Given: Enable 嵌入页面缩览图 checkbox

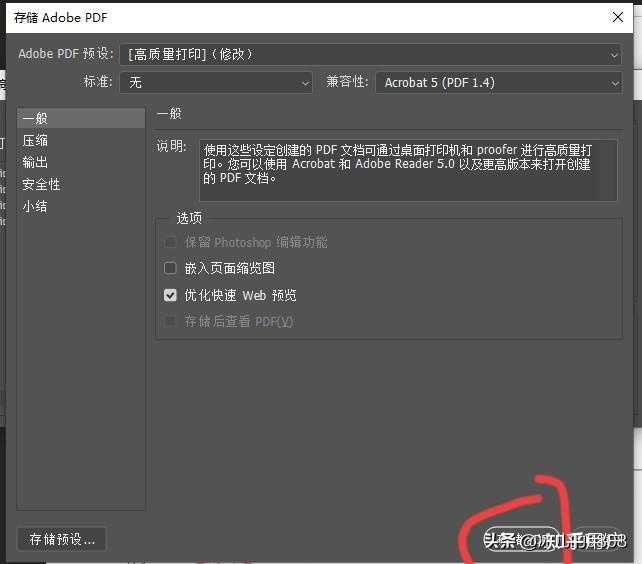Looking at the screenshot, I should coord(170,268).
